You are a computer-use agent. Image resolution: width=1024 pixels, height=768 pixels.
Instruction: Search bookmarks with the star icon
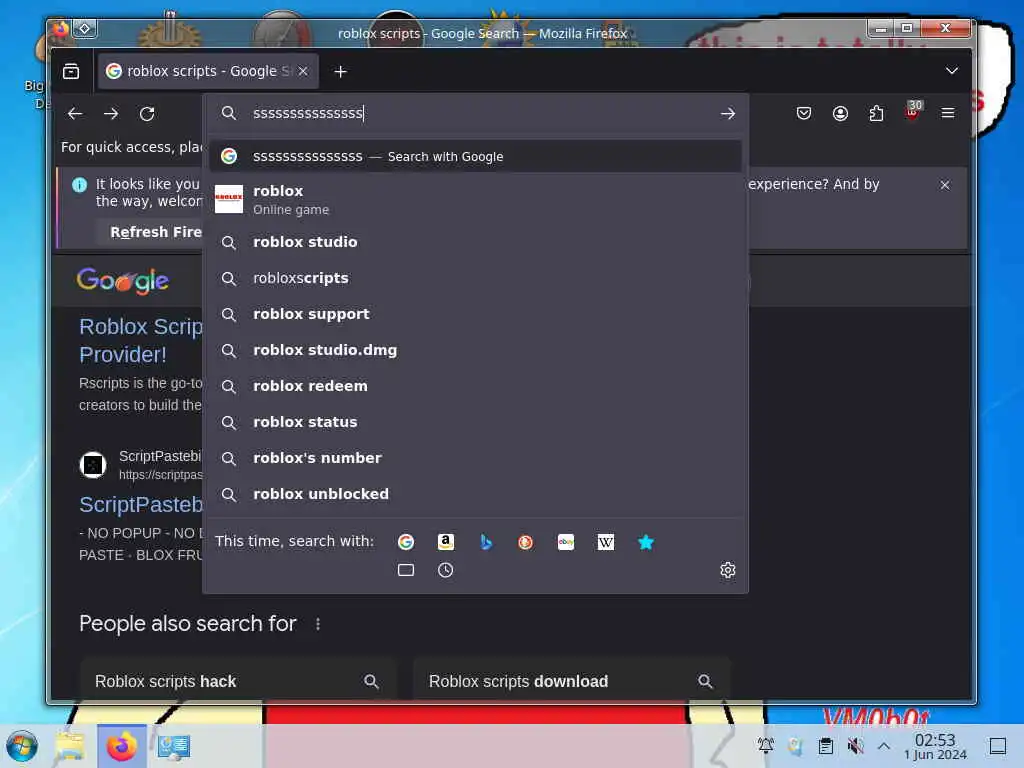tap(646, 542)
